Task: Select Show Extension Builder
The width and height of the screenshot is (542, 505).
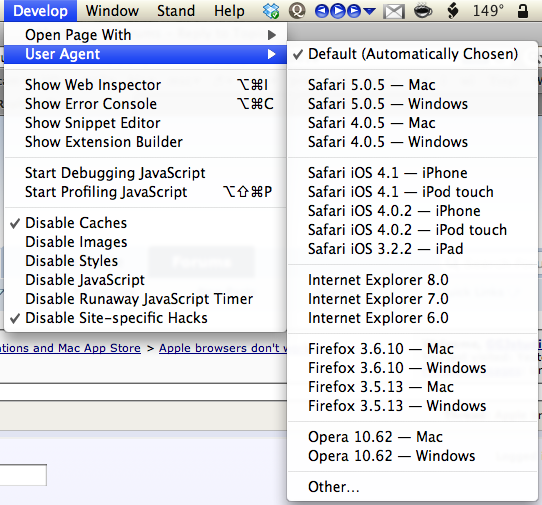Action: point(145,142)
